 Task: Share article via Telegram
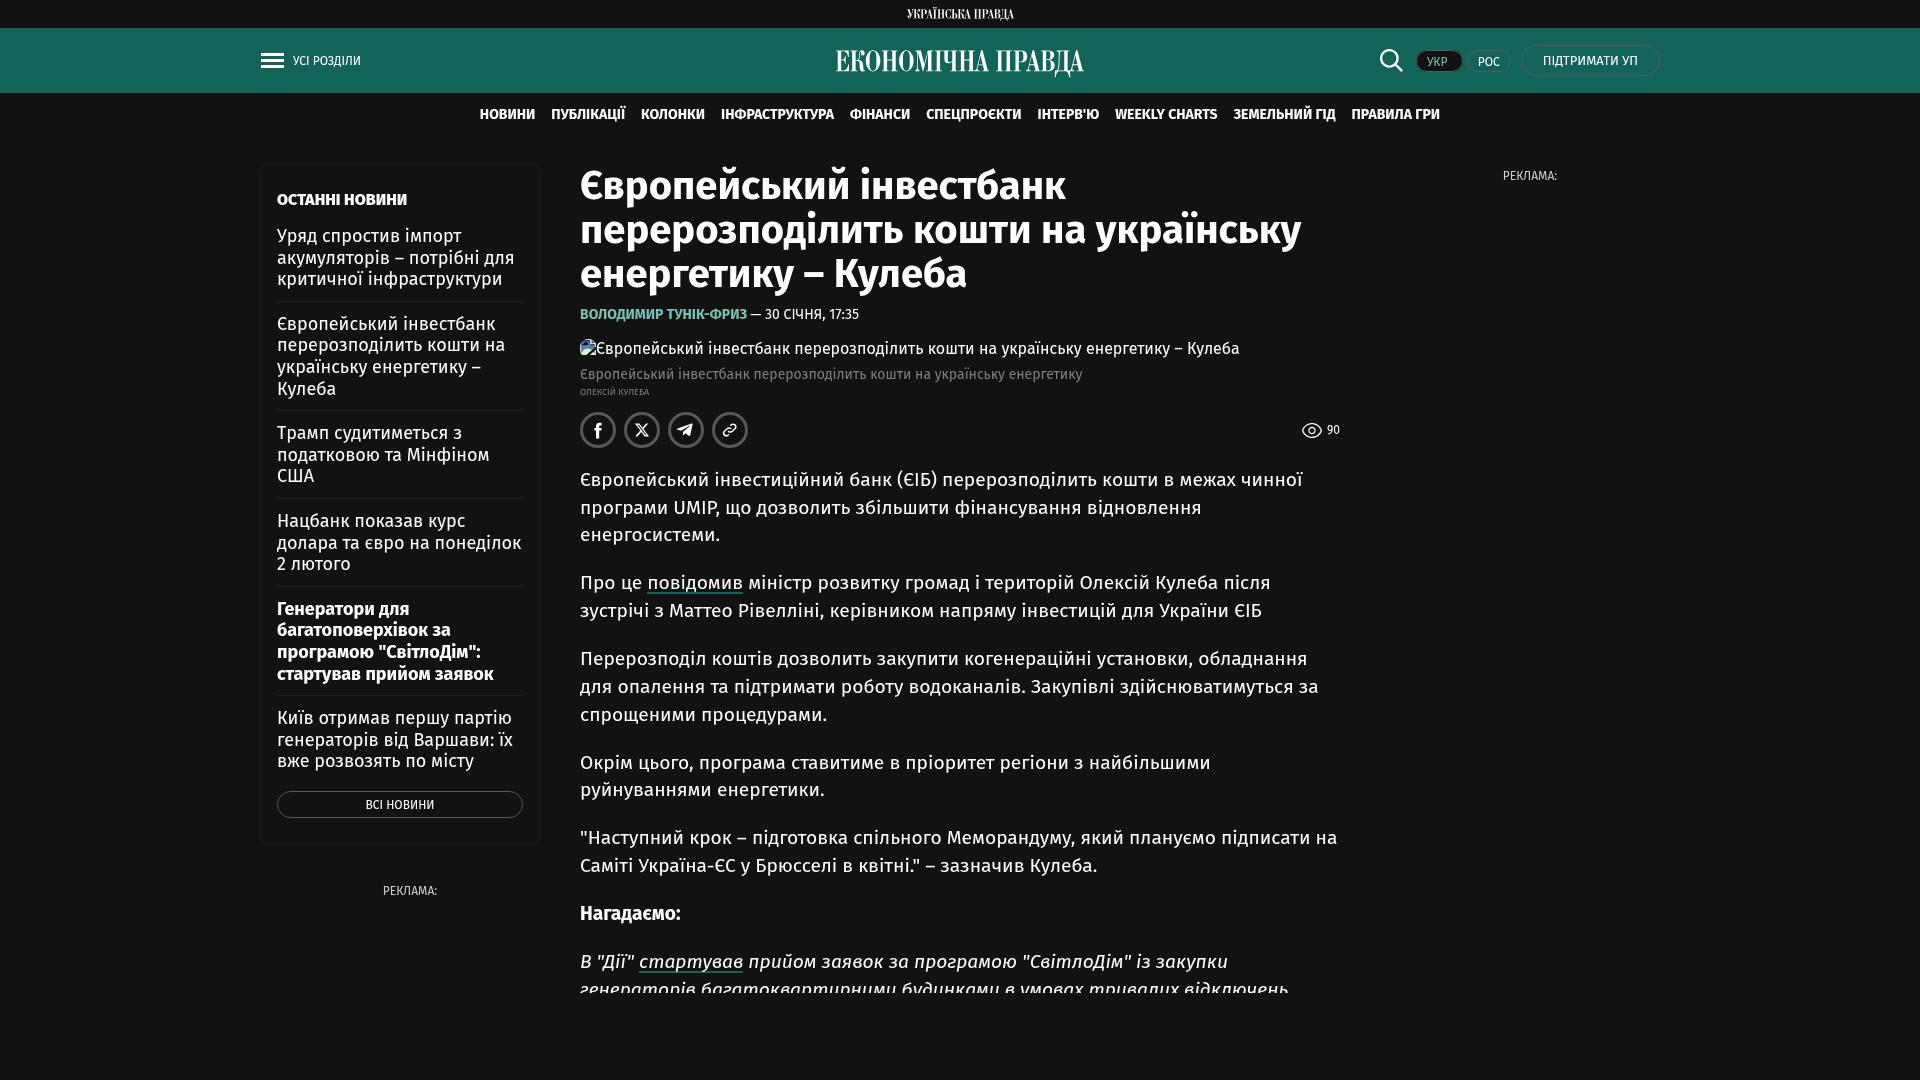tap(686, 430)
